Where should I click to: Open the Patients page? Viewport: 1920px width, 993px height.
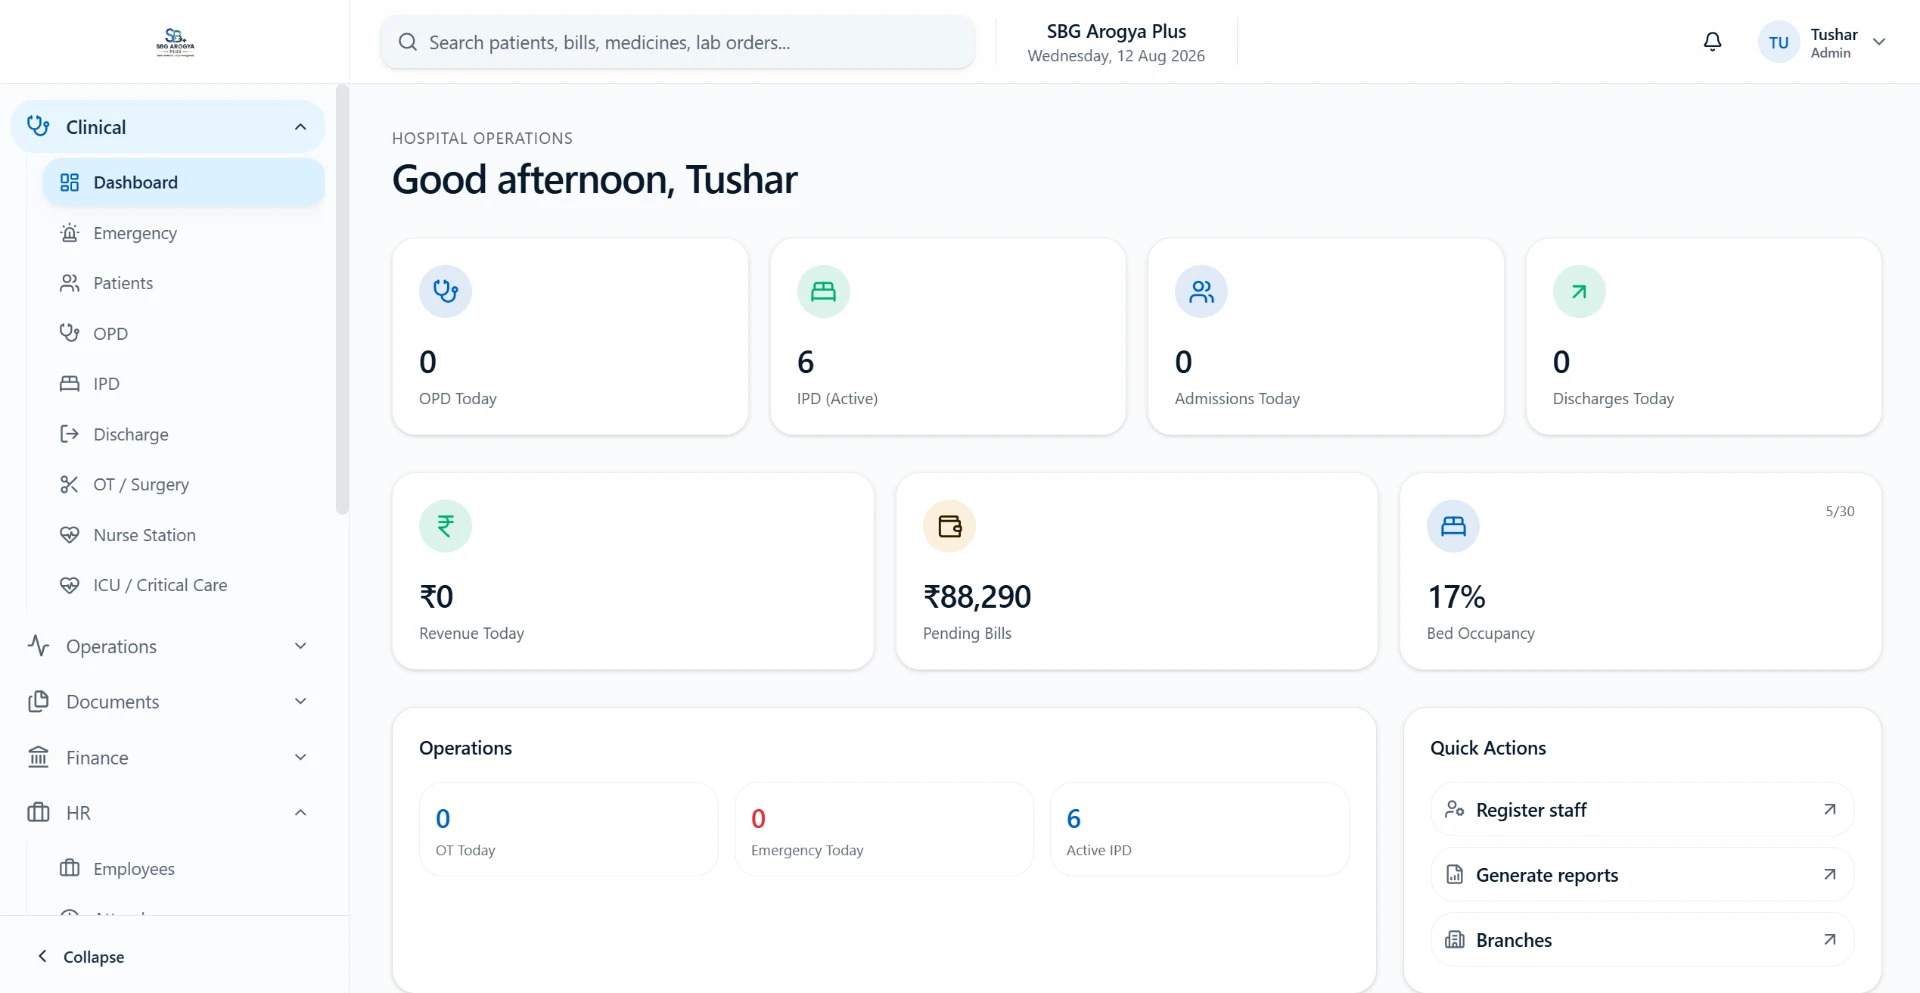[184, 283]
